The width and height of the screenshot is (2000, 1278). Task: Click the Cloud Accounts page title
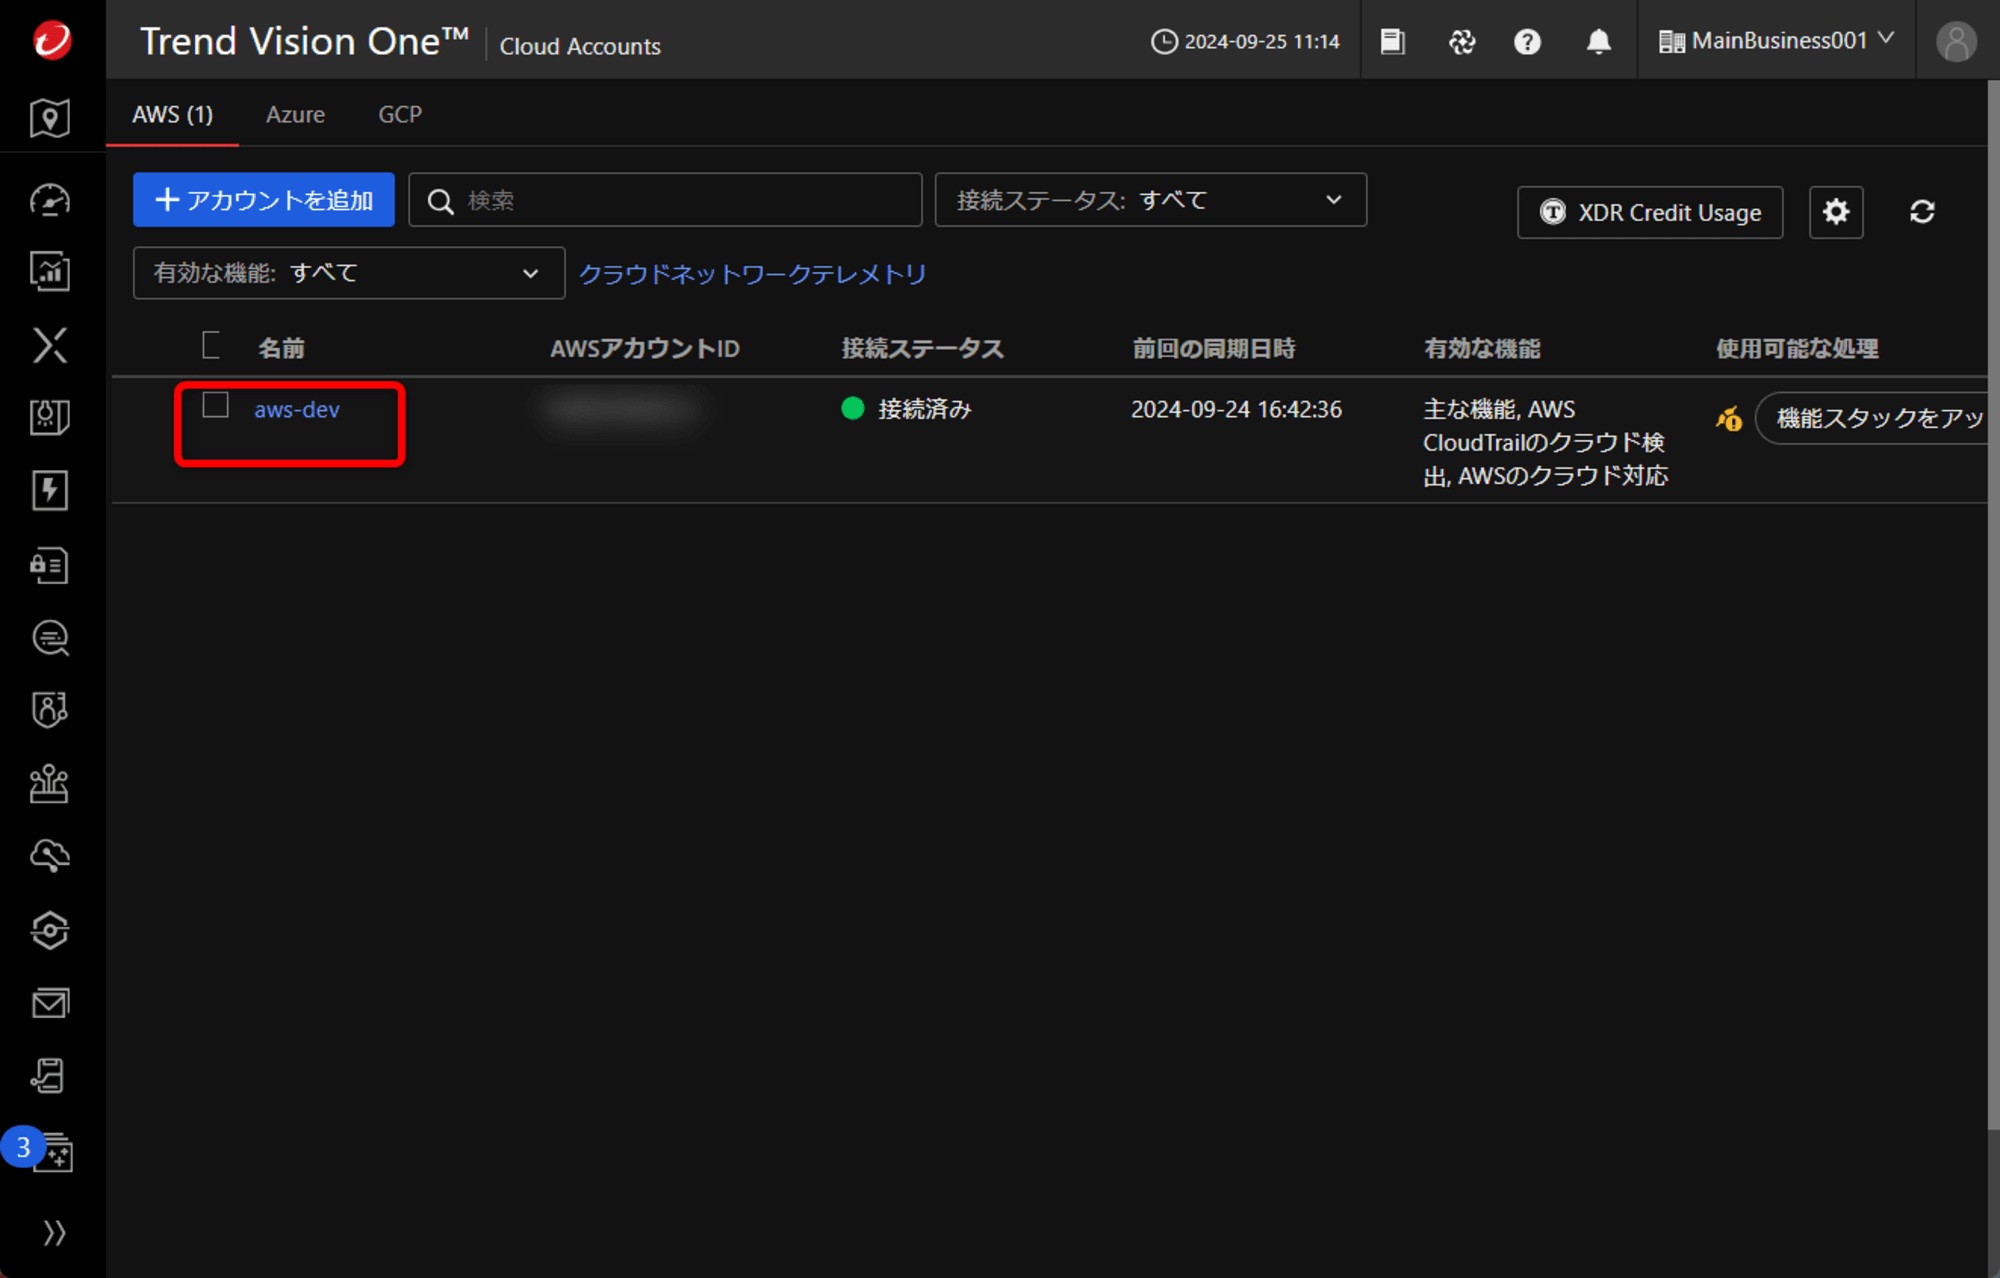pos(580,46)
